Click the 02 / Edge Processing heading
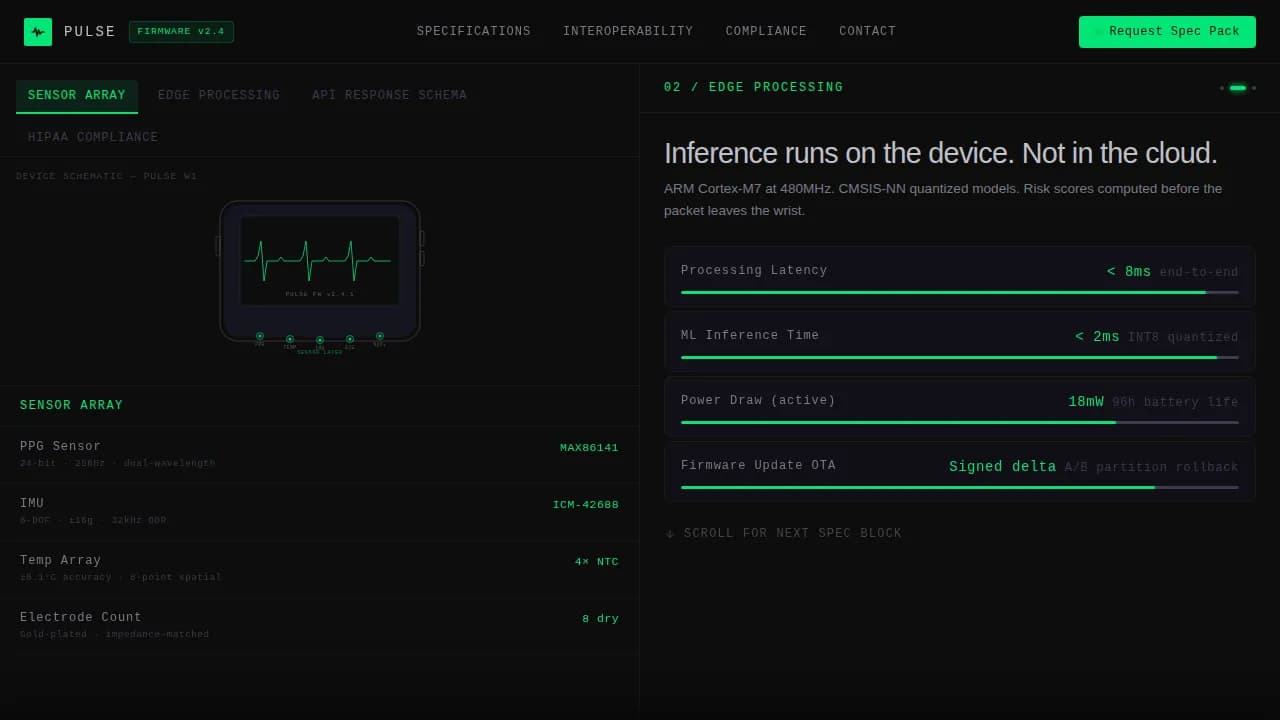Screen dimensions: 1280x720 click(754, 88)
